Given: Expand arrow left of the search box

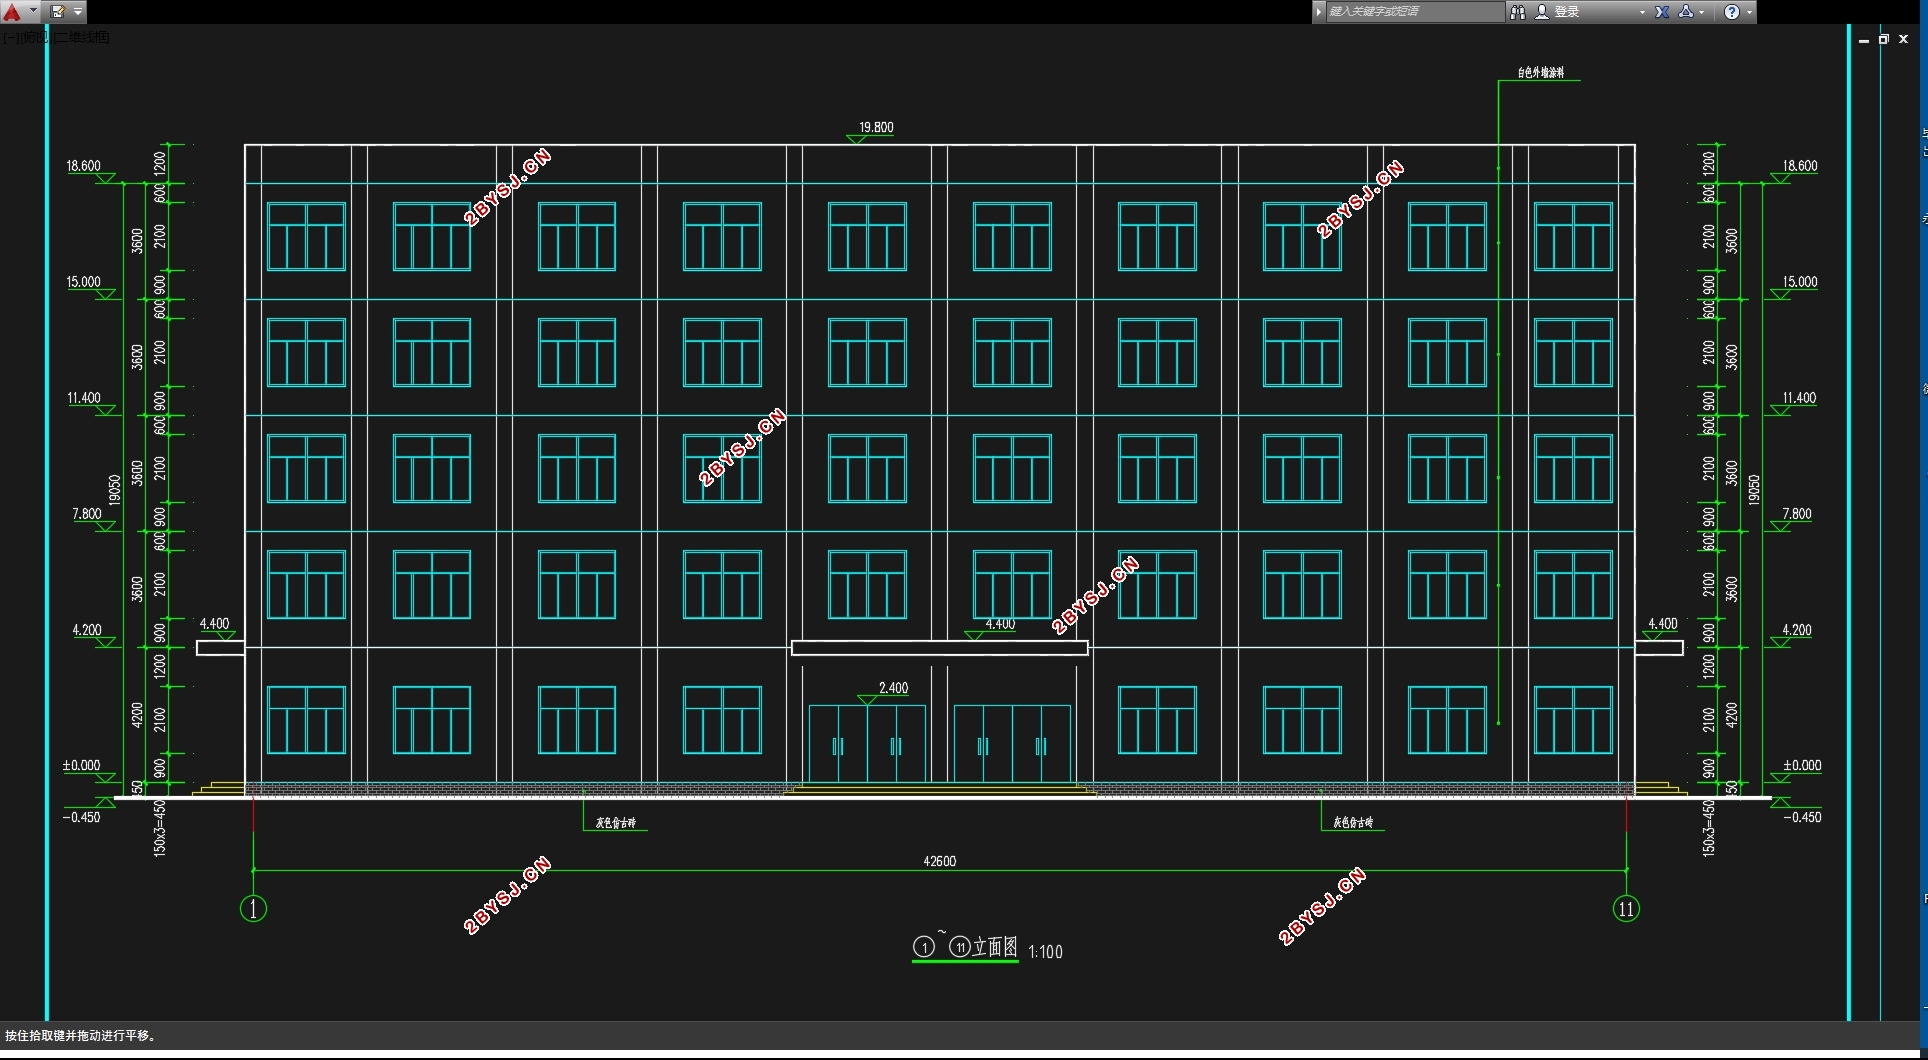Looking at the screenshot, I should click(1319, 12).
